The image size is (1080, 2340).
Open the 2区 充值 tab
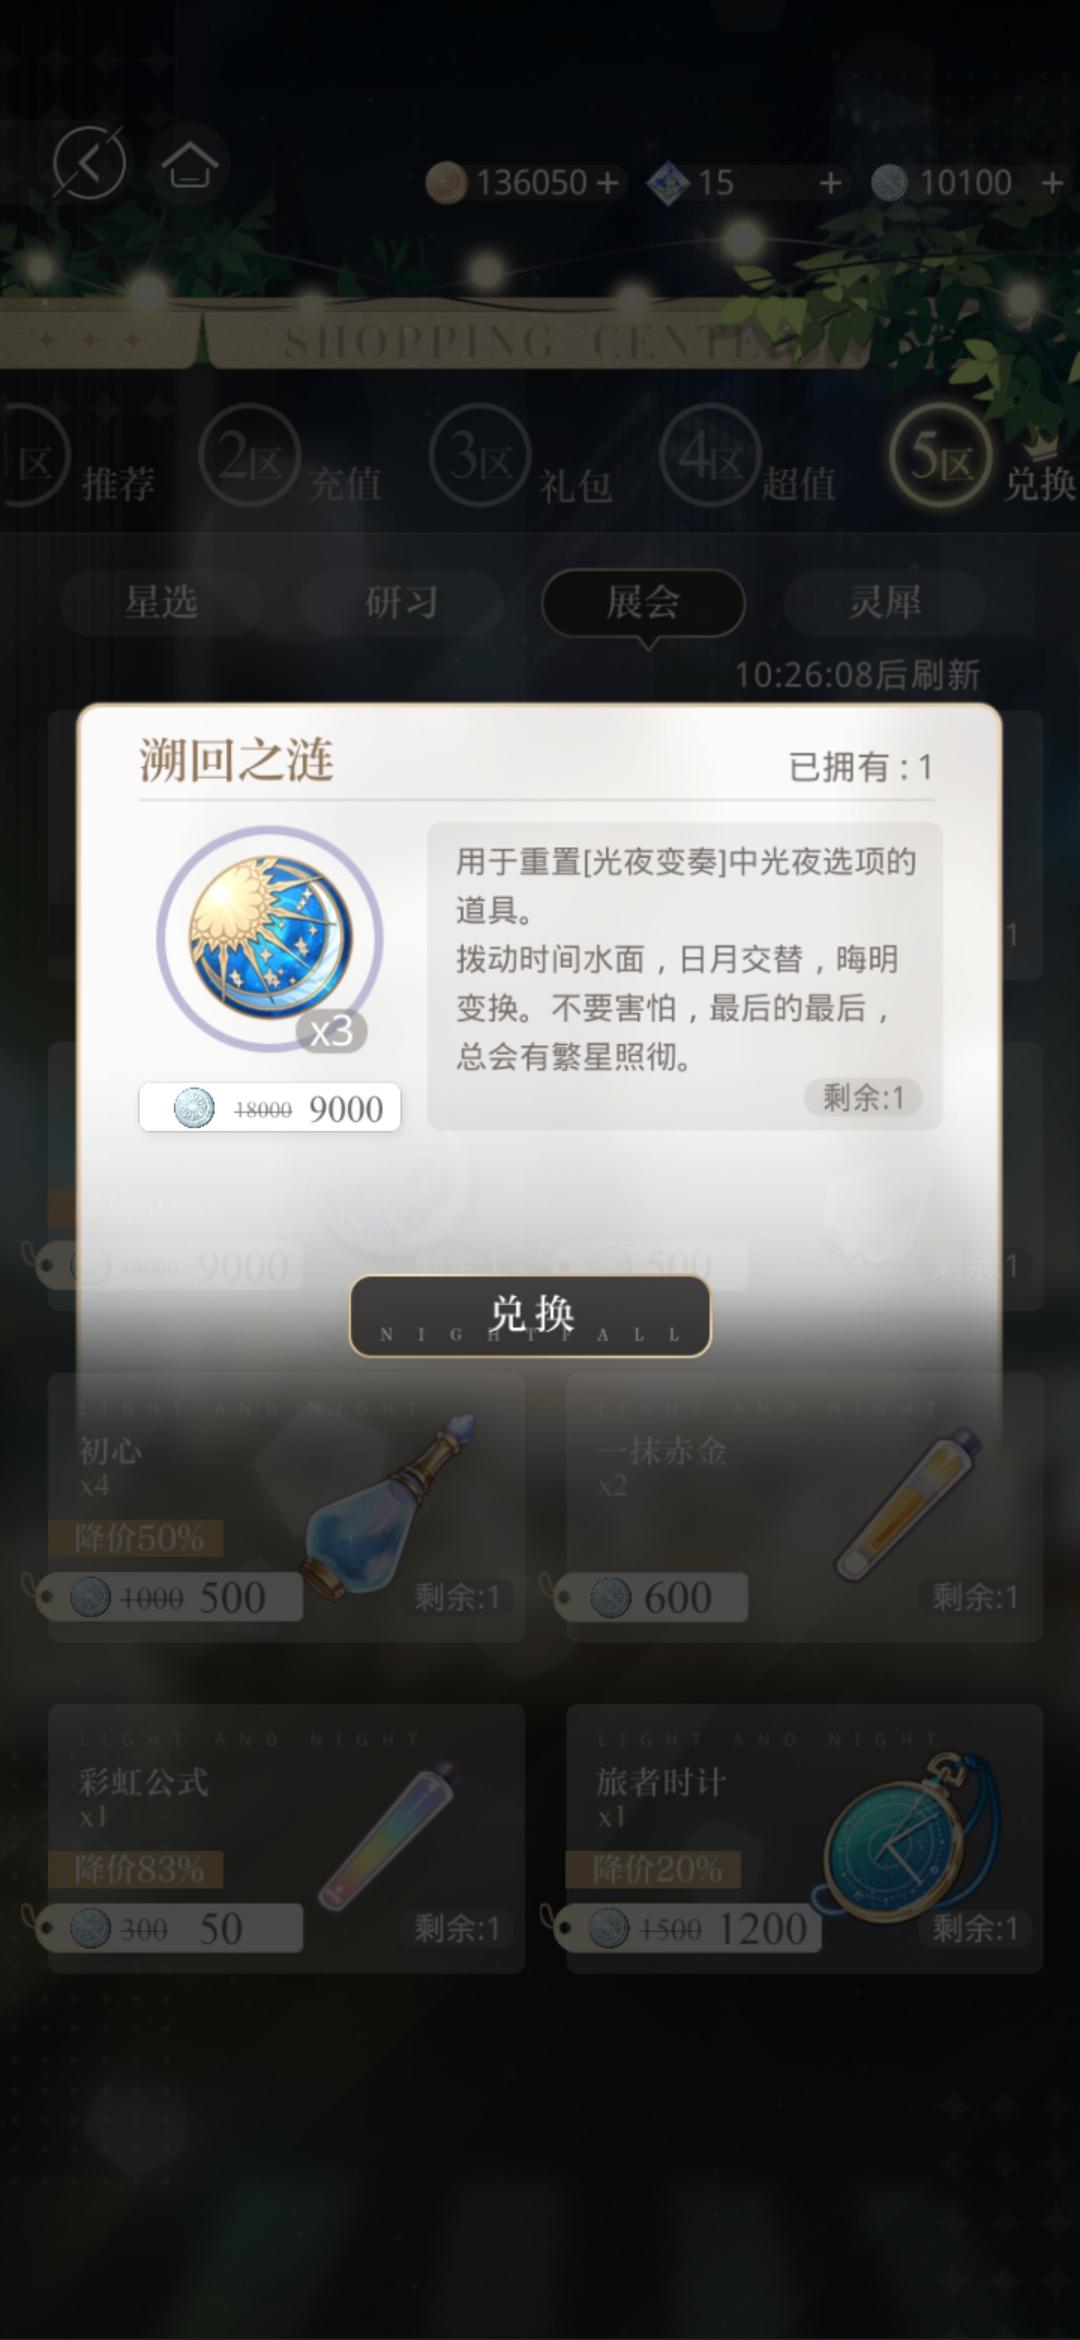(290, 460)
